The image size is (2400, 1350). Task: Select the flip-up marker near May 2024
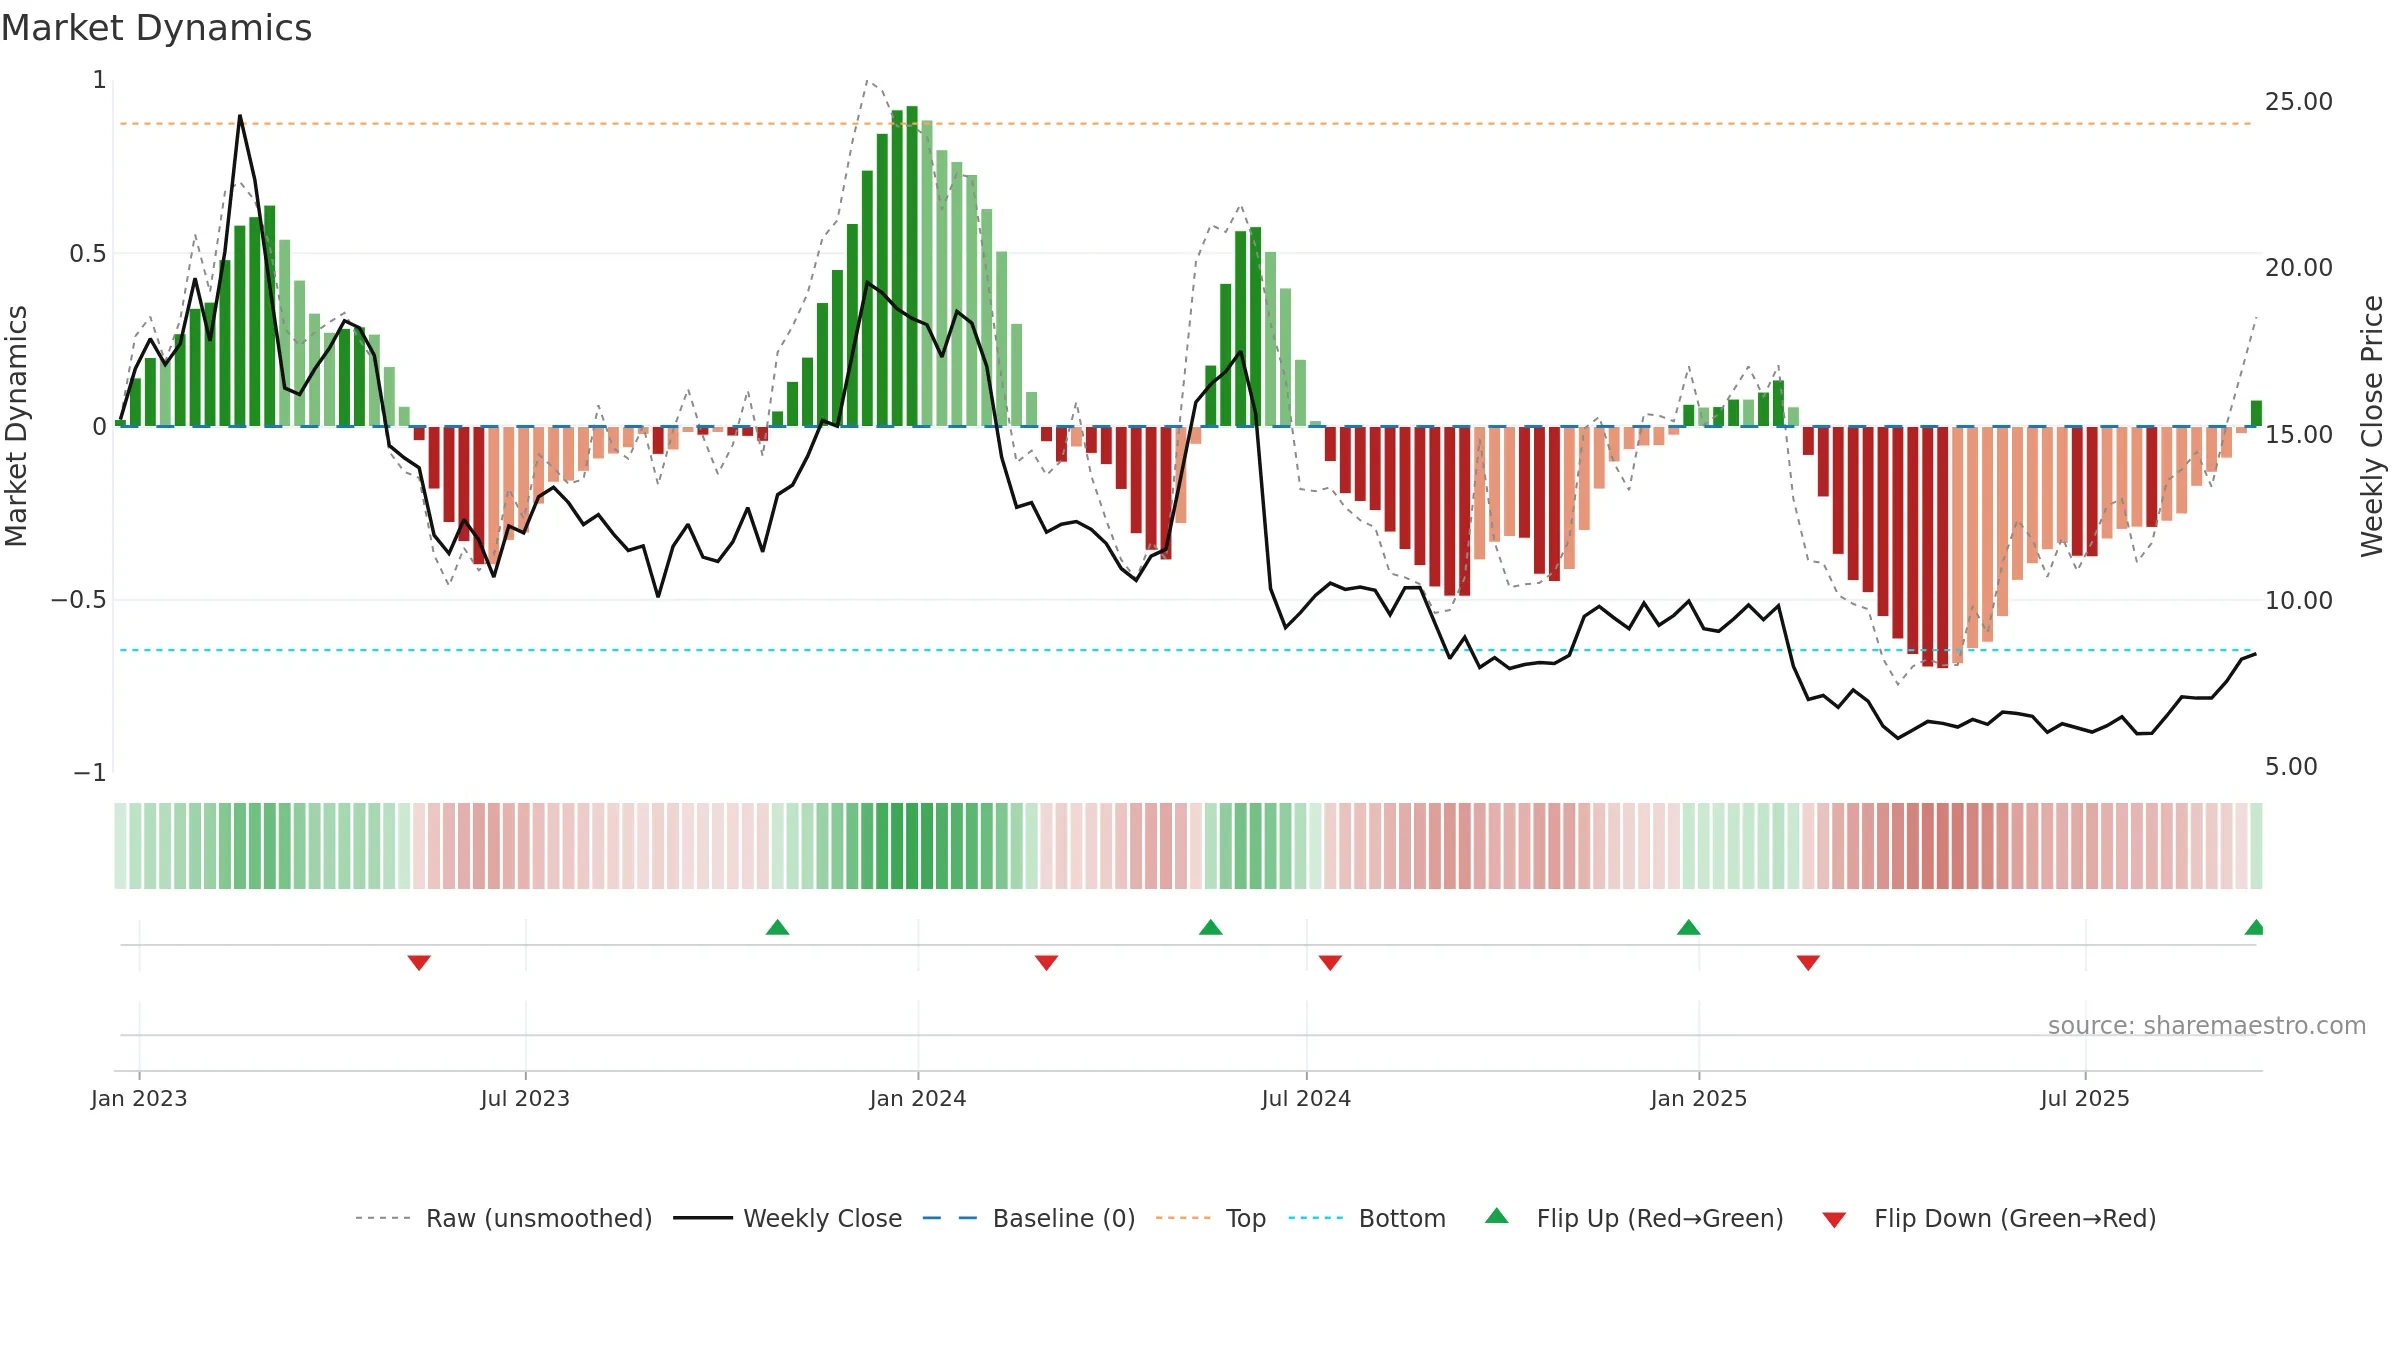(x=1211, y=927)
